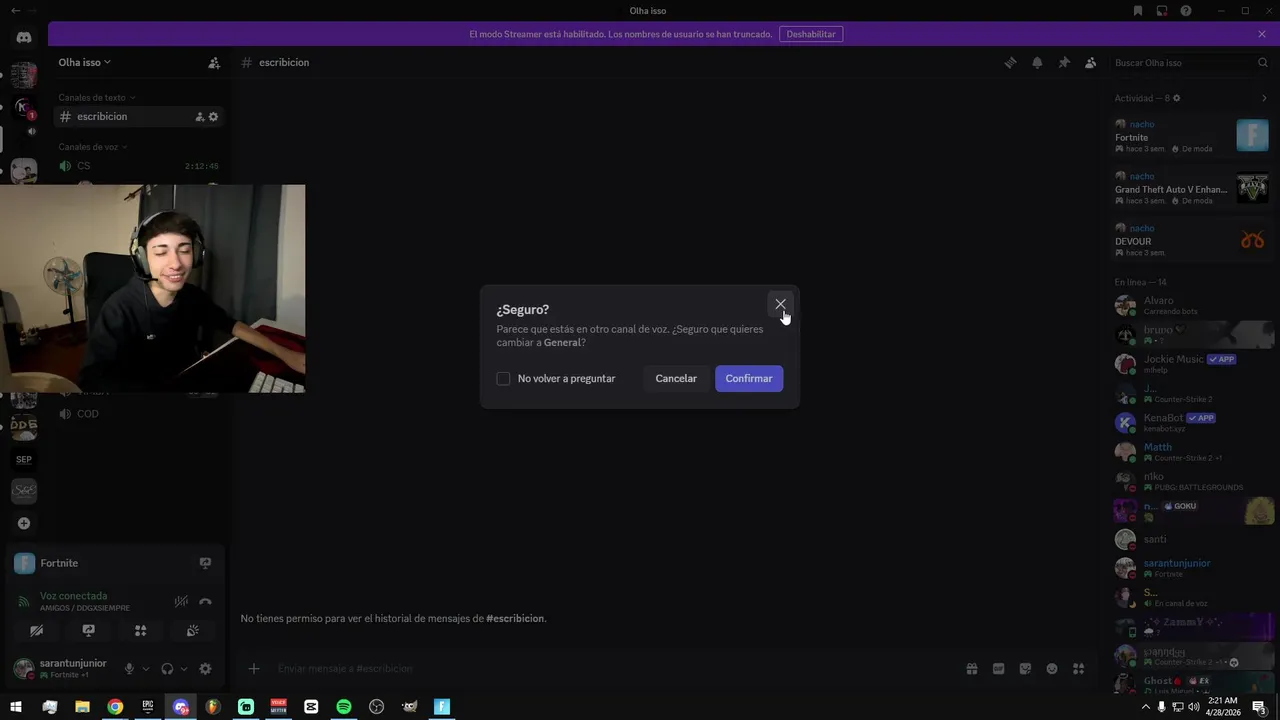This screenshot has height=720, width=1280.
Task: Disconnect from voice with hang-up icon
Action: point(205,601)
